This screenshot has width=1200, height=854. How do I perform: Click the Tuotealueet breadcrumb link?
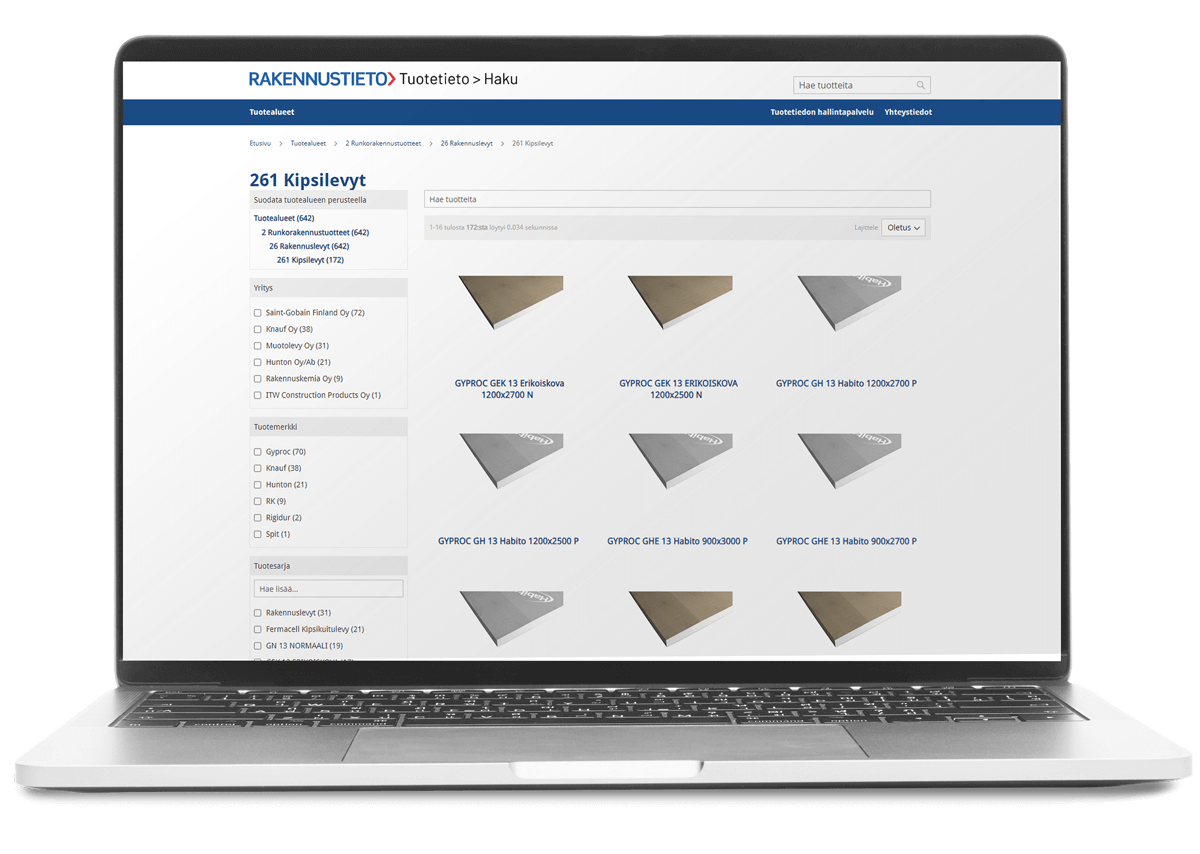308,143
